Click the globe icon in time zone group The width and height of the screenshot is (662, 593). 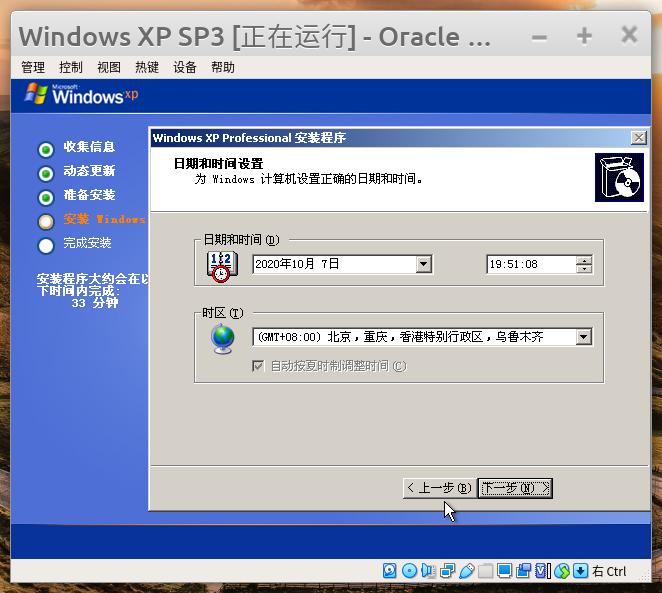point(223,339)
